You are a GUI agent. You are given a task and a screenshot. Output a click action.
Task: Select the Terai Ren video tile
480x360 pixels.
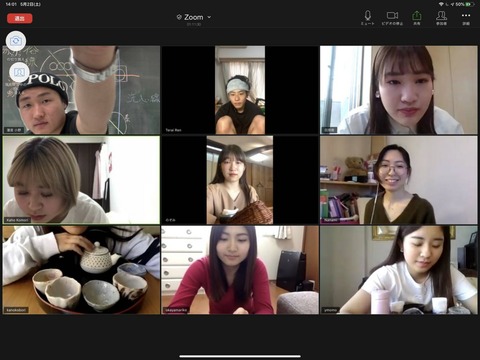(x=240, y=90)
